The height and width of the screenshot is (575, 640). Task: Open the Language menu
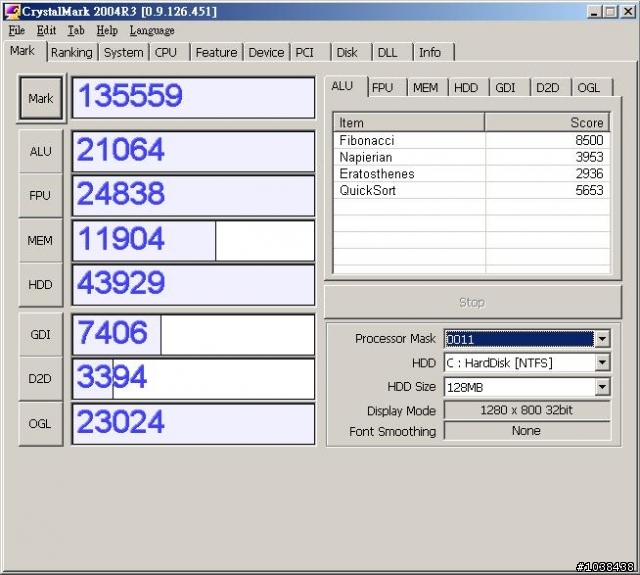click(152, 31)
